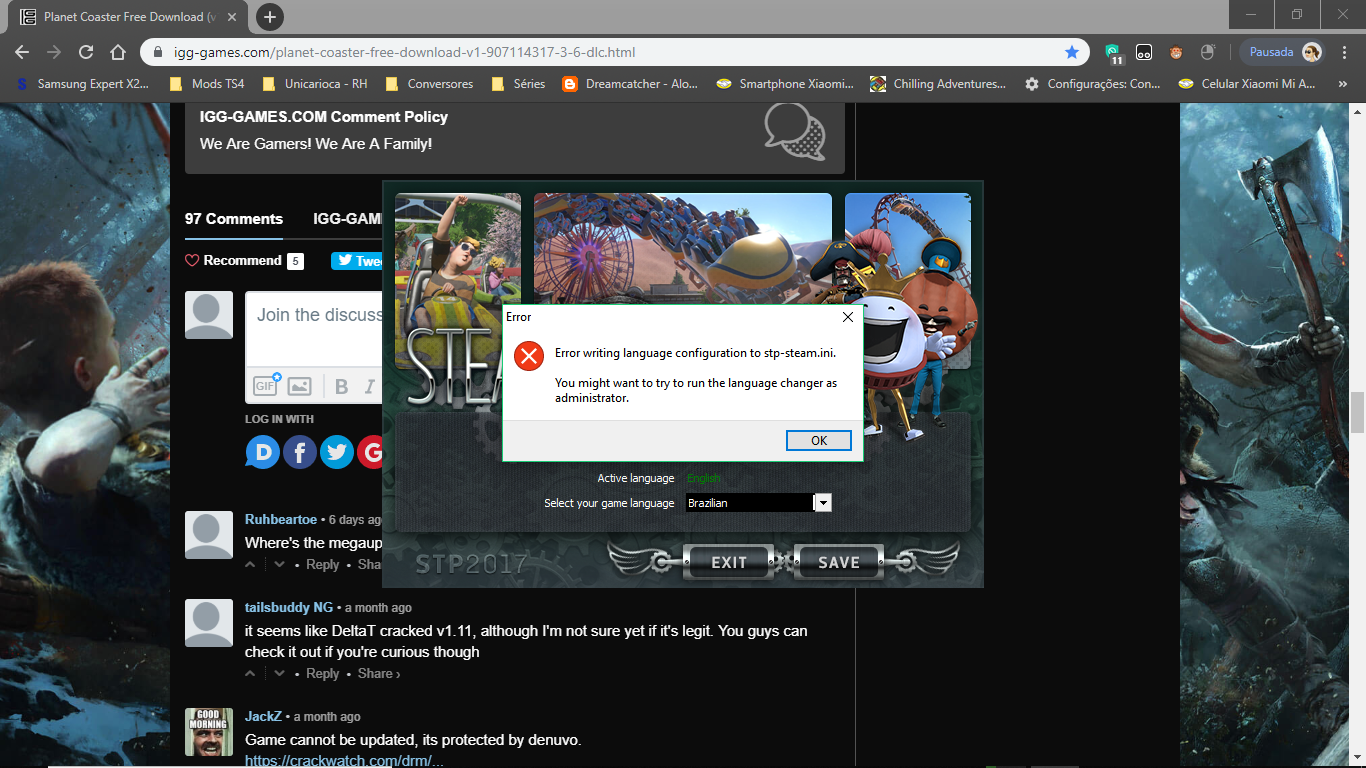The width and height of the screenshot is (1366, 768).
Task: Click the IGG-GAMES.COM Comment Policy heading
Action: coord(324,117)
